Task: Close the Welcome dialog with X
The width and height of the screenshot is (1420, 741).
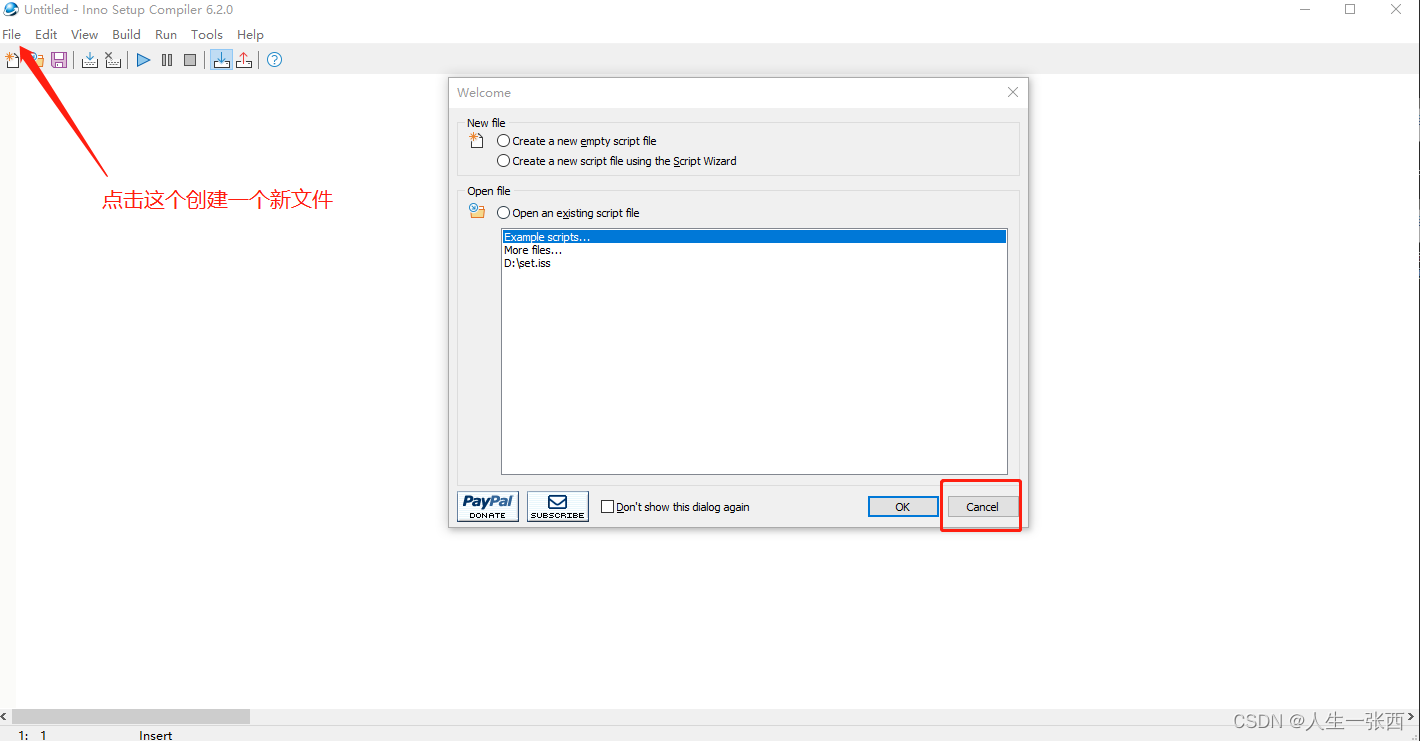Action: click(x=1013, y=92)
